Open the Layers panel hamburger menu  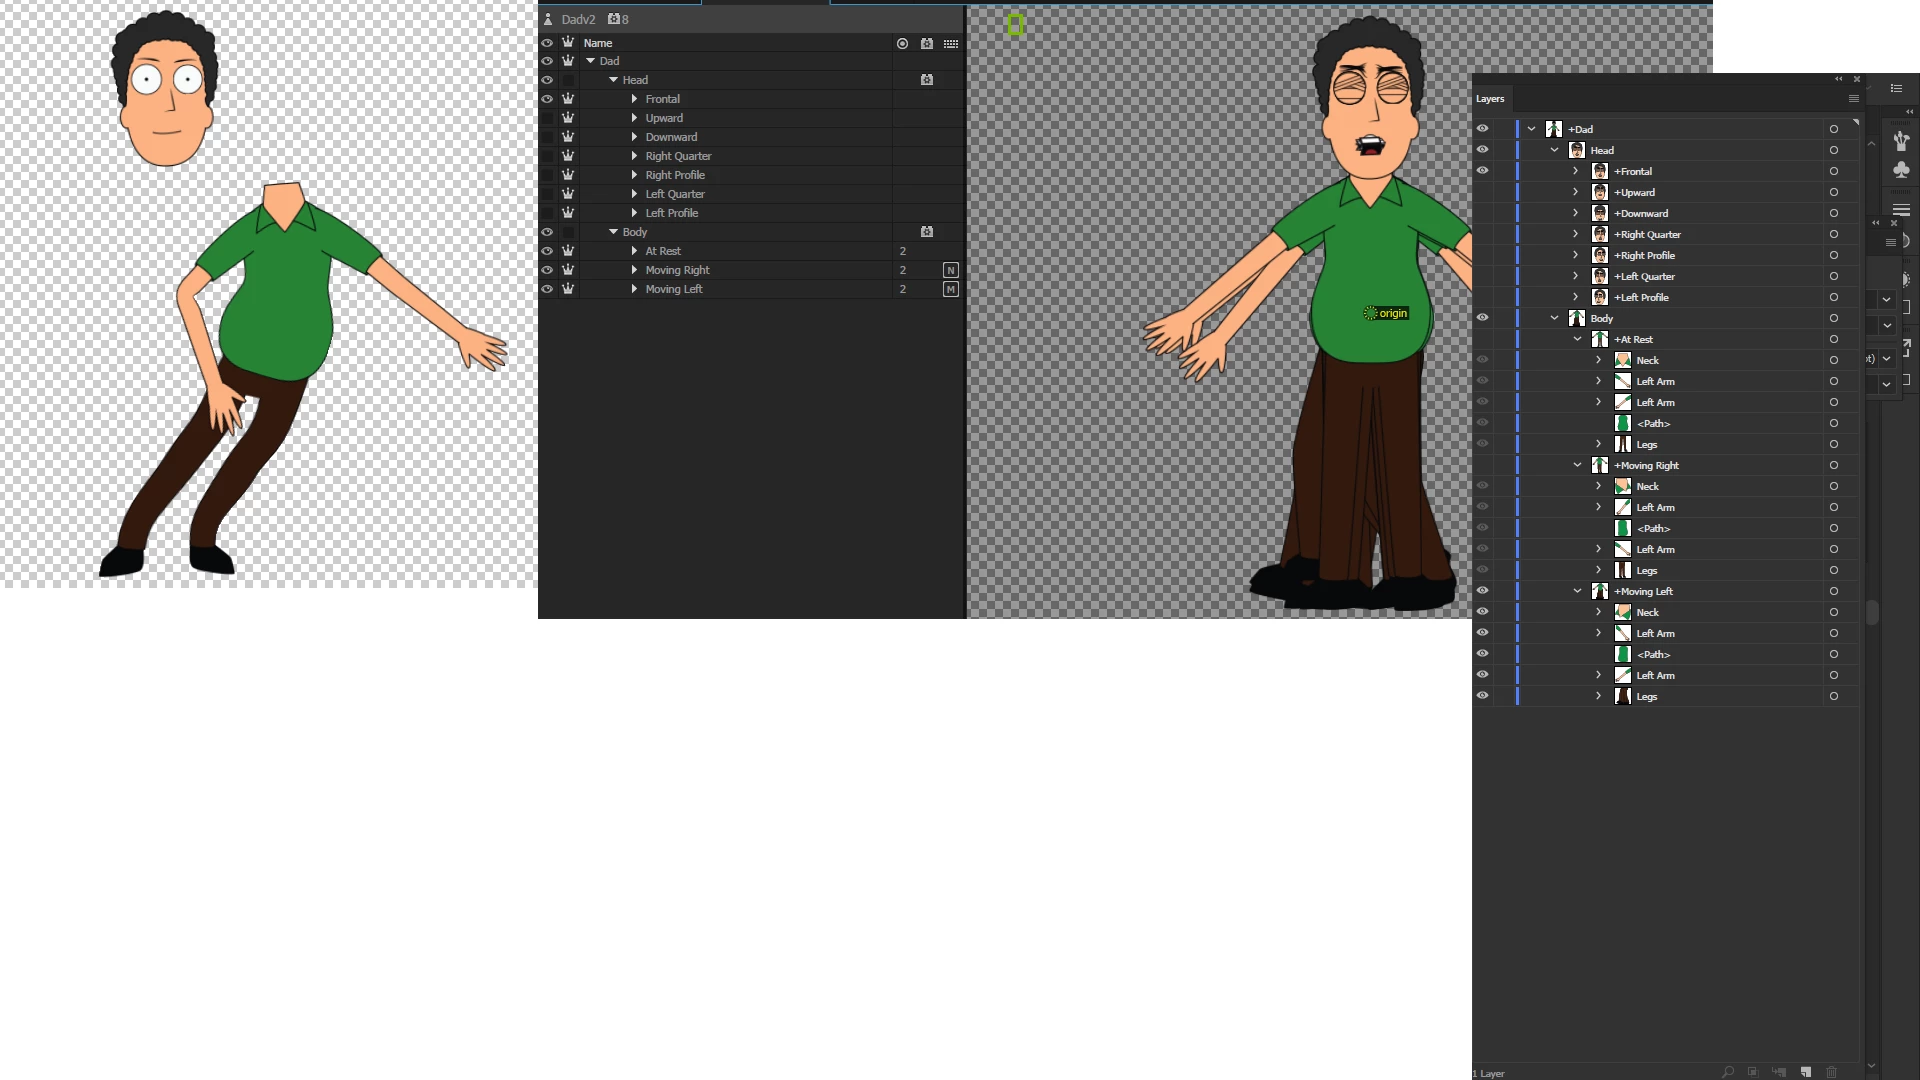tap(1854, 99)
